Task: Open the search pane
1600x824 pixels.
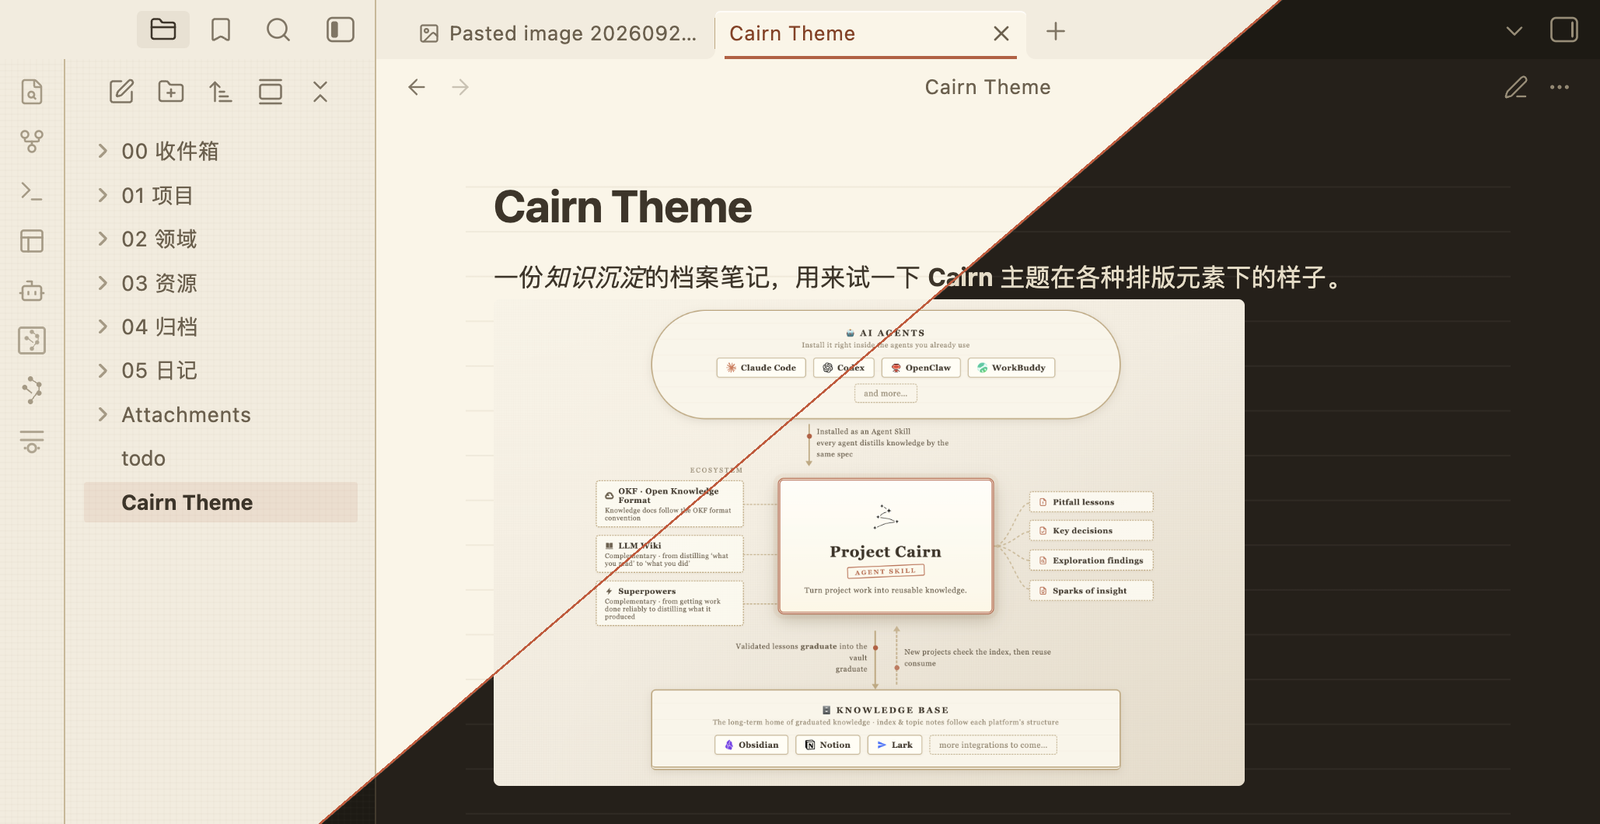Action: tap(279, 30)
